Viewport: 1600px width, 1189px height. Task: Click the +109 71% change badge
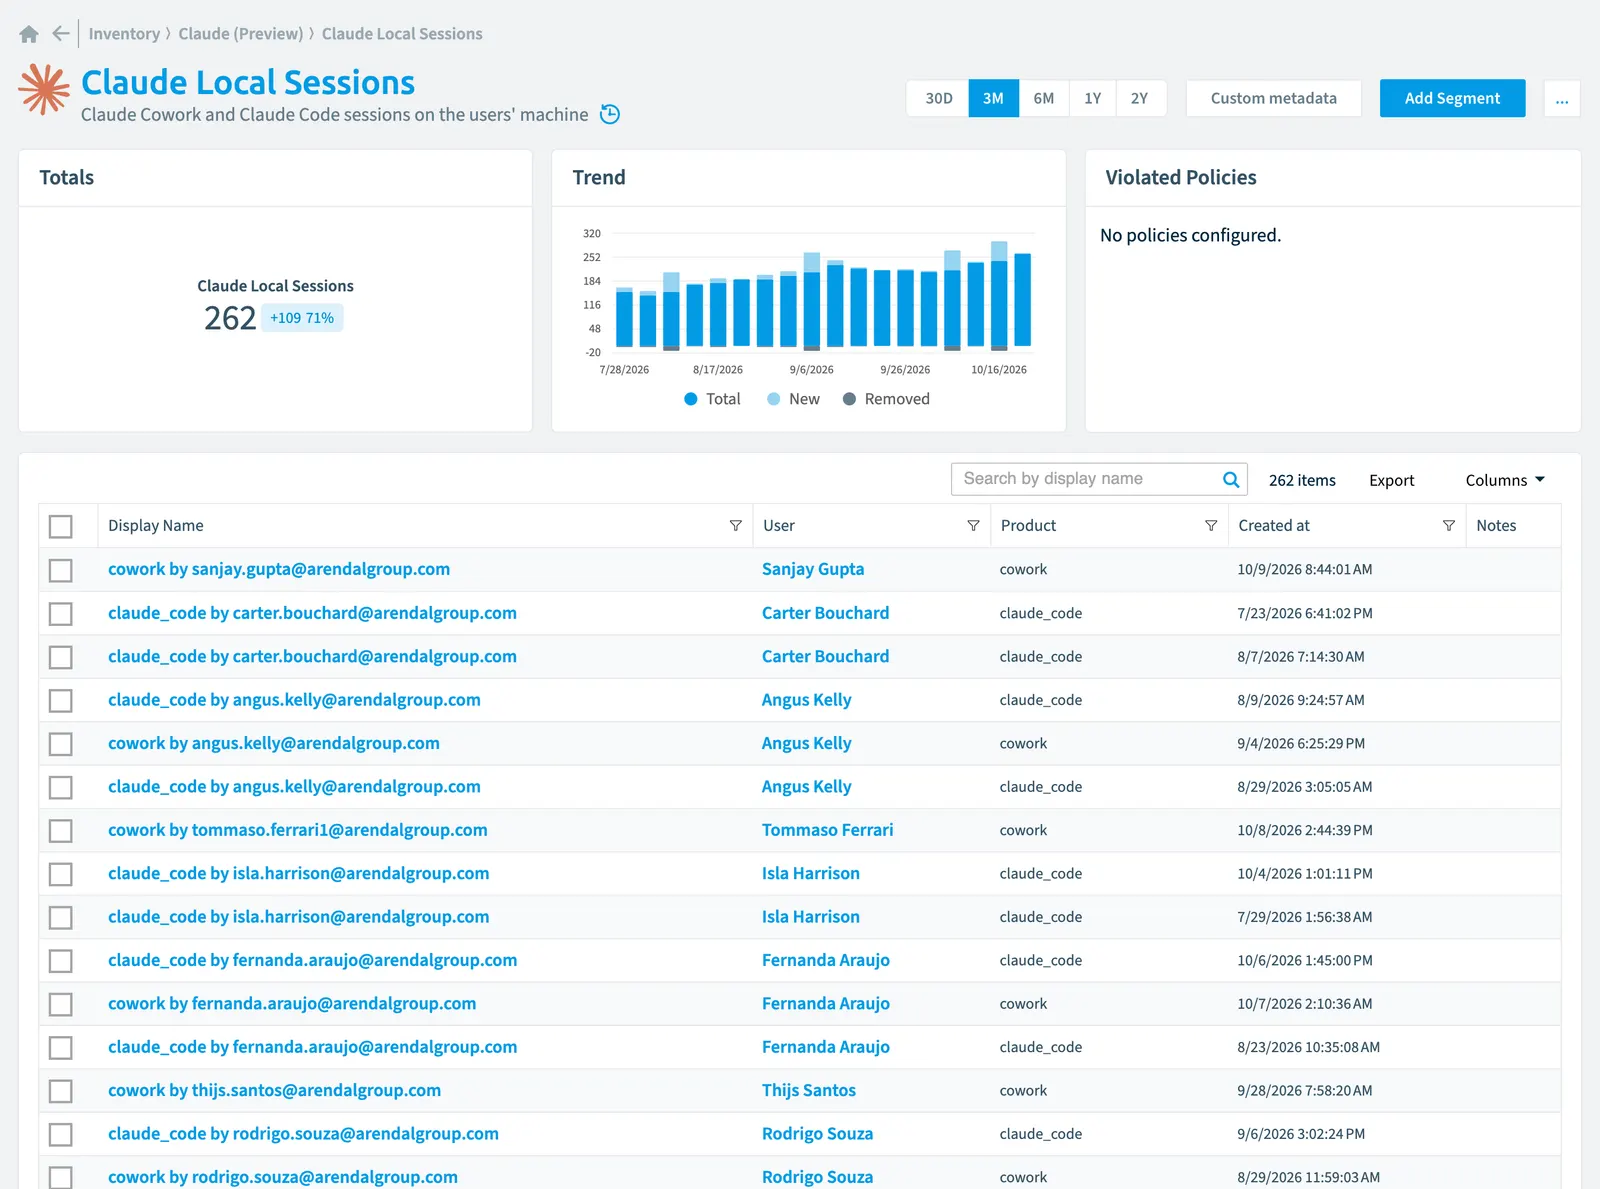(302, 318)
